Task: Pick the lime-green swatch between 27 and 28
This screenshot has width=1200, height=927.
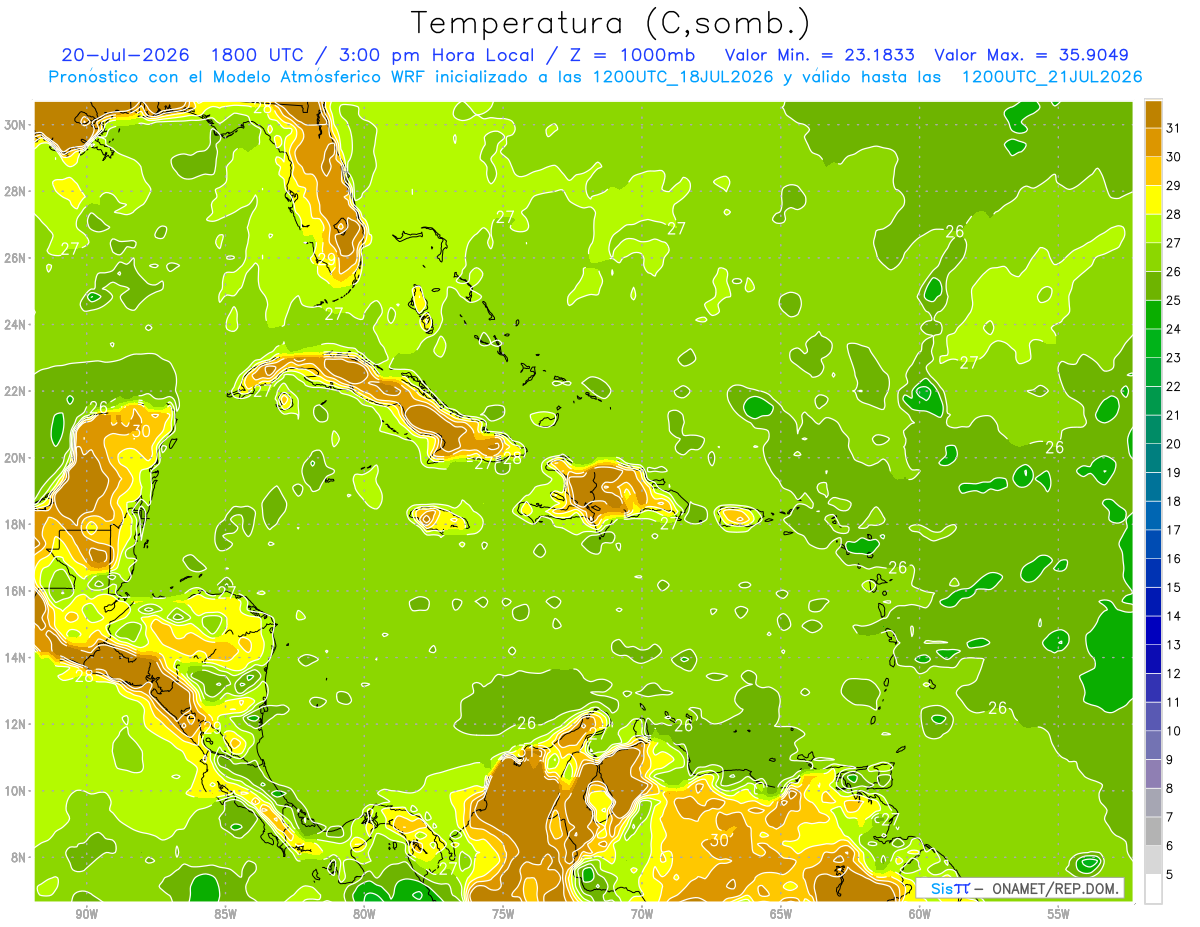Action: (x=1153, y=228)
